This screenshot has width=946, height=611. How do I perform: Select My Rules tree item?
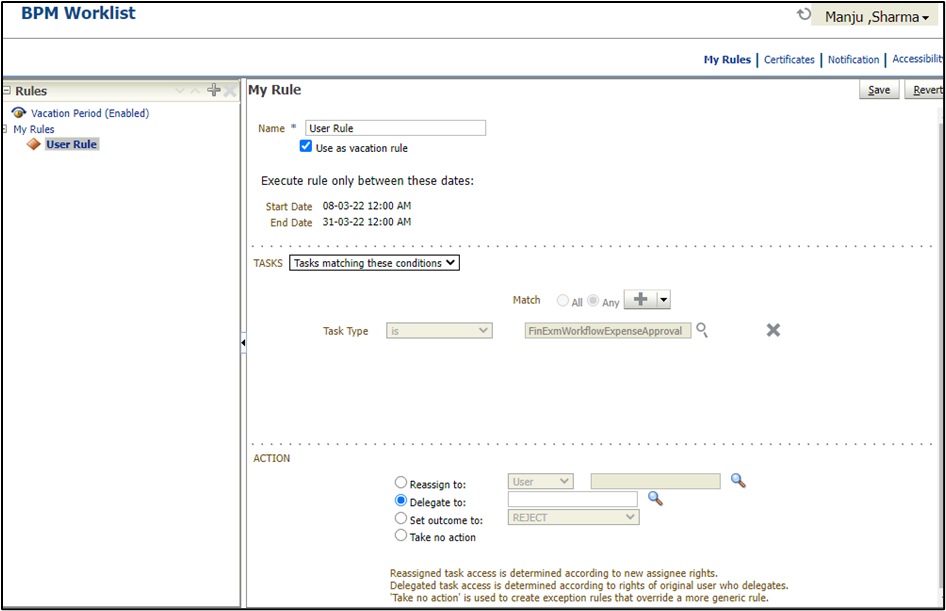tap(34, 129)
